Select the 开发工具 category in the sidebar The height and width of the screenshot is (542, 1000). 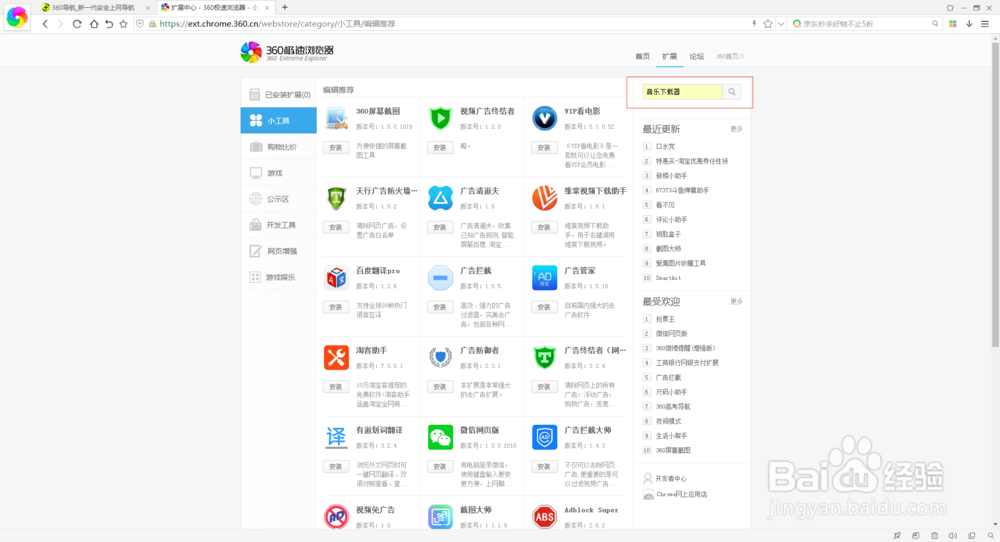[x=279, y=225]
